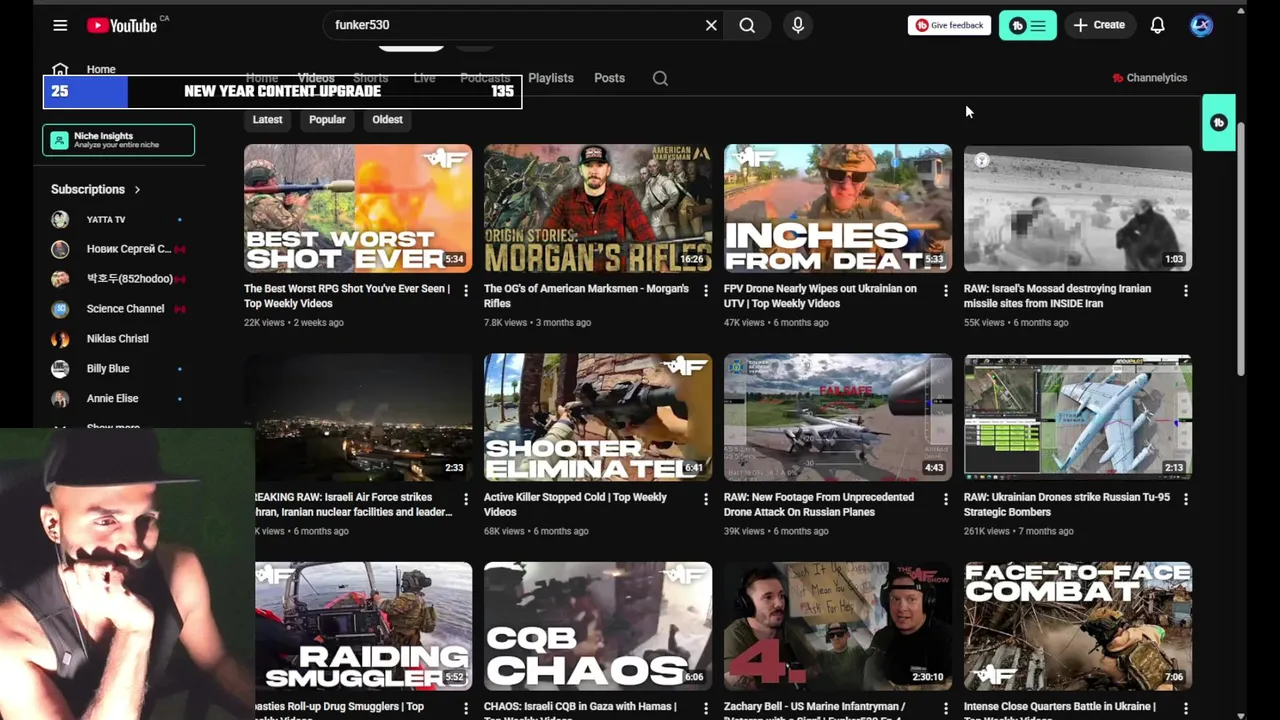This screenshot has height=720, width=1280.
Task: Switch to the Playlists tab
Action: (x=551, y=78)
